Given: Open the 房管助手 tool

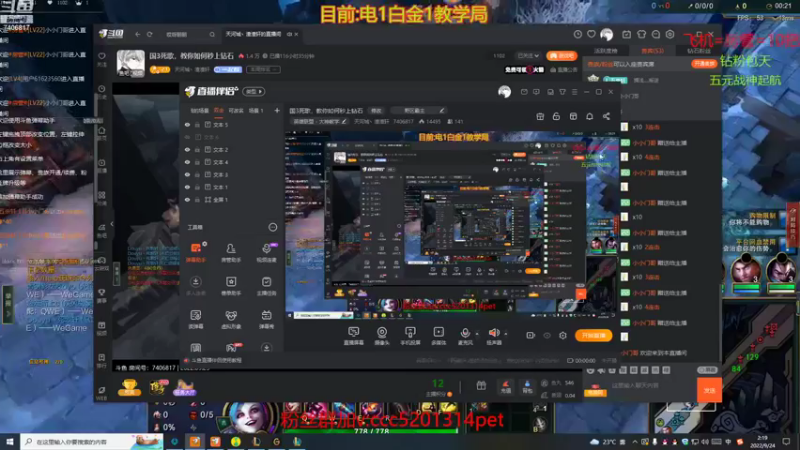Looking at the screenshot, I should pyautogui.click(x=231, y=252).
